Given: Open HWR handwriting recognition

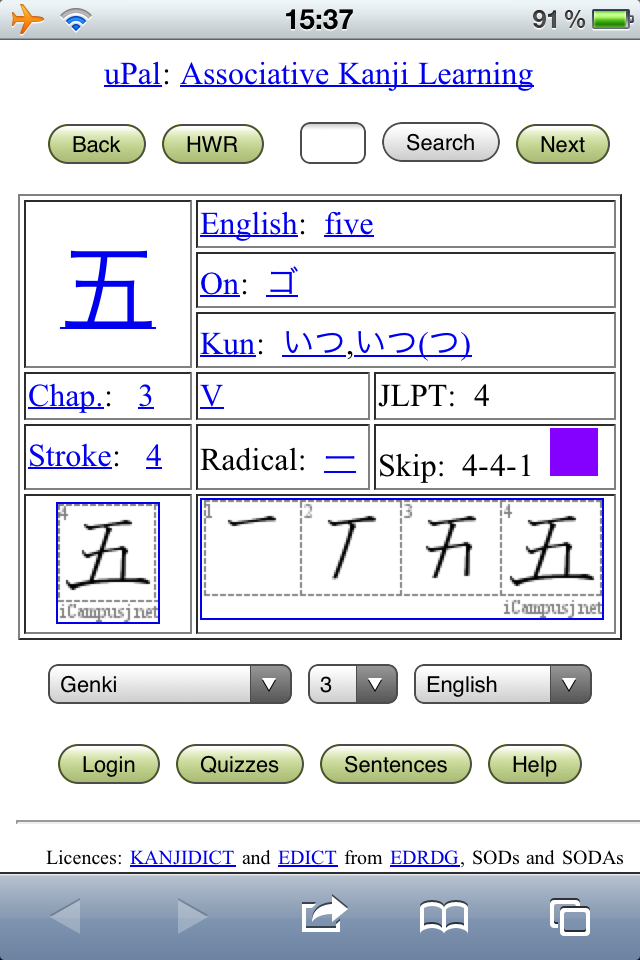Looking at the screenshot, I should (x=213, y=144).
